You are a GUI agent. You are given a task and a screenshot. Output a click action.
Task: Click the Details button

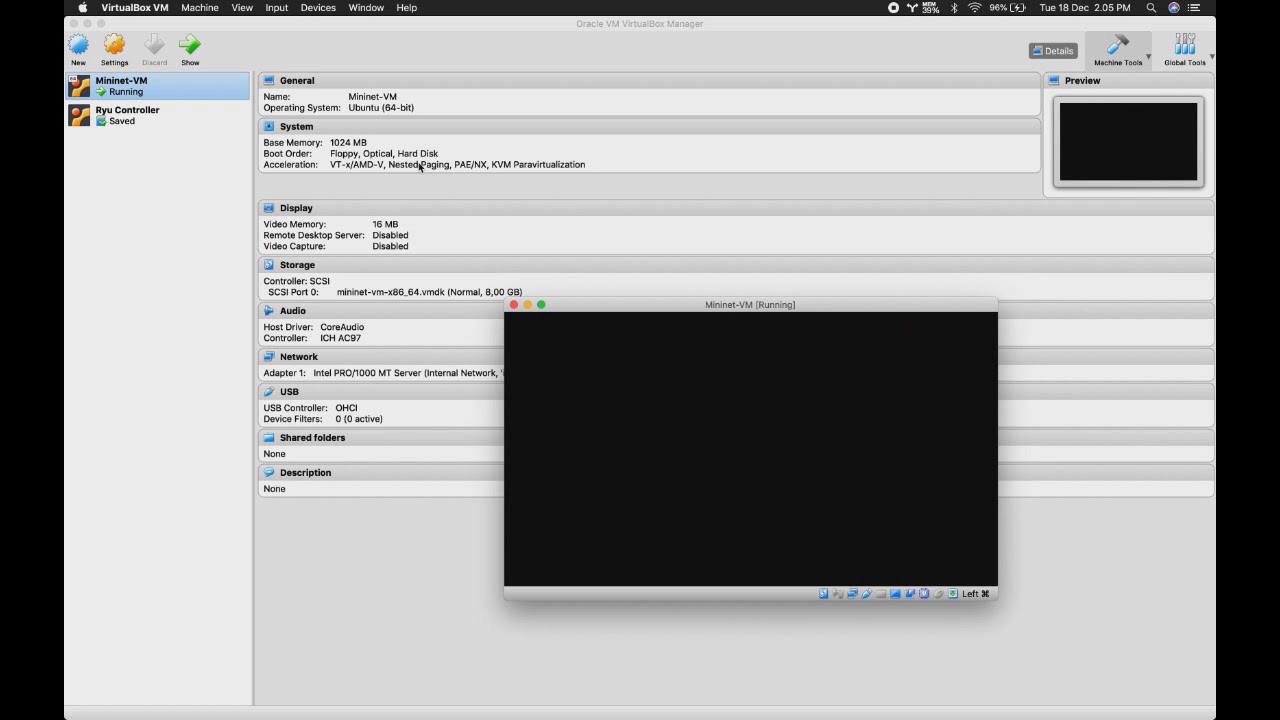pyautogui.click(x=1053, y=50)
